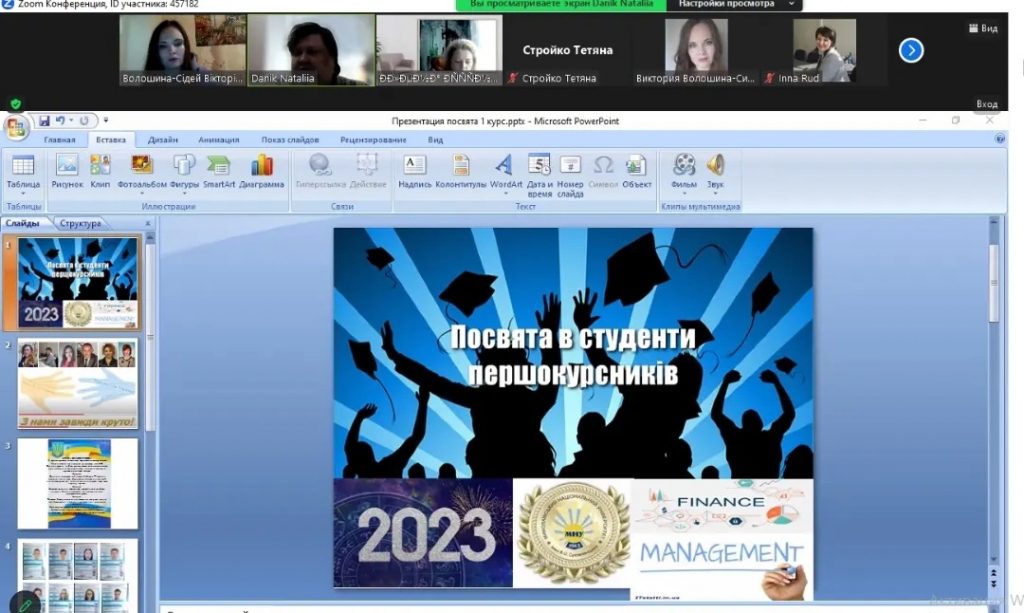Insert a SmartArt graphic
Viewport: 1024px width, 613px height.
[219, 170]
